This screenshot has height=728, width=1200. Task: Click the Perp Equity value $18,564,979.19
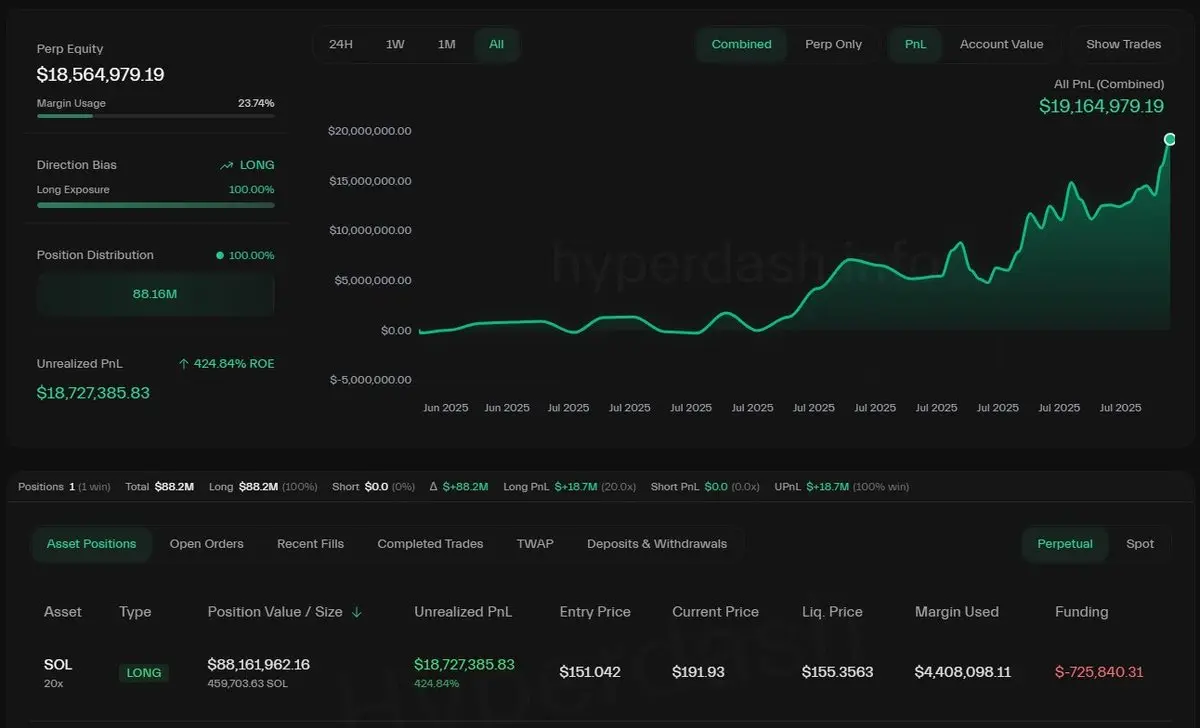101,75
